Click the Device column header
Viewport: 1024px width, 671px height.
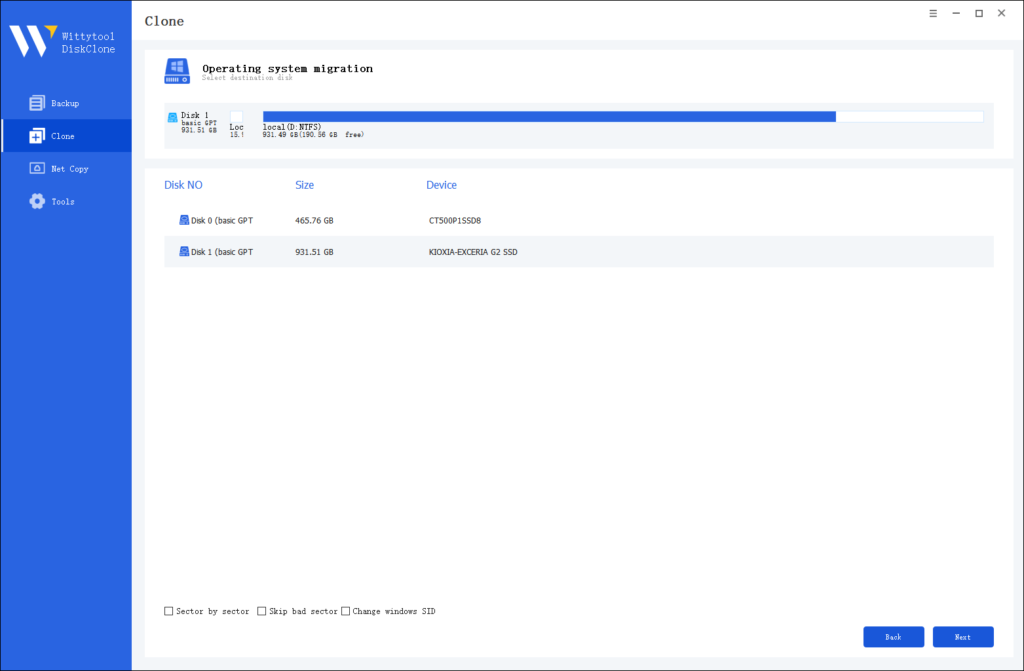click(443, 185)
